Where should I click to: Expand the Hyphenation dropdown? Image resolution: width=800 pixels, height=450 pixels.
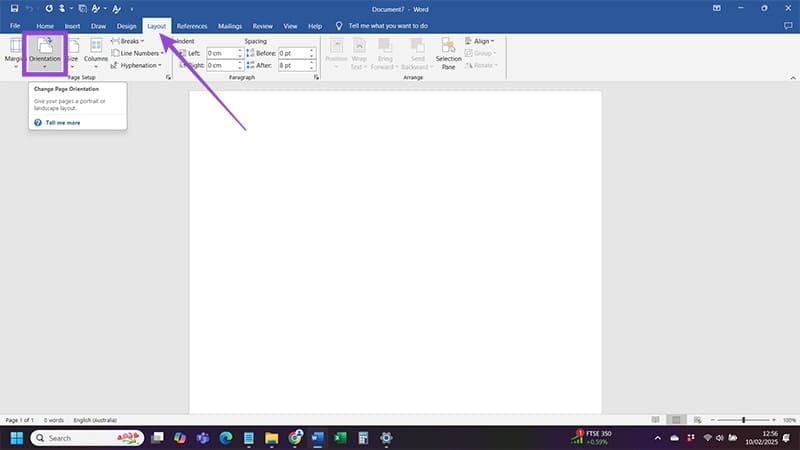click(139, 65)
